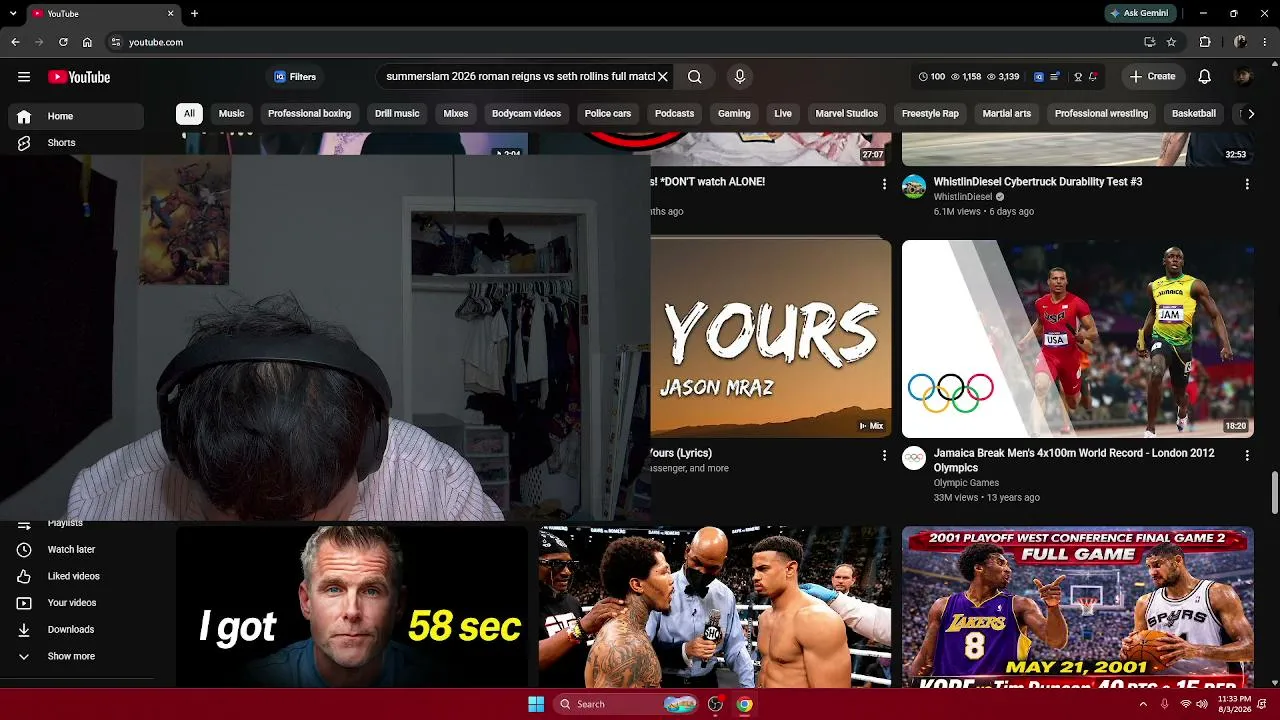This screenshot has height=720, width=1280.
Task: Open Downloads in the sidebar
Action: 76,630
